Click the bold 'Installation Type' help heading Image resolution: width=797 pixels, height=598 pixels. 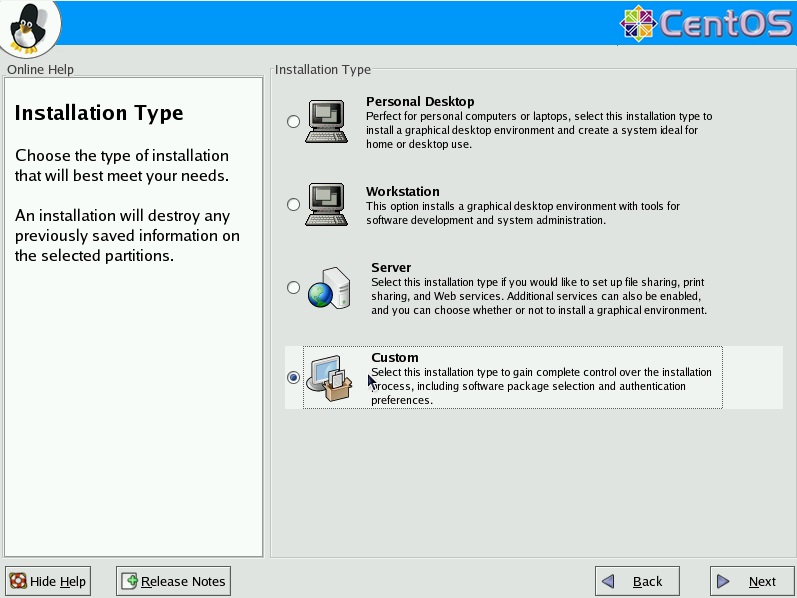tap(99, 113)
